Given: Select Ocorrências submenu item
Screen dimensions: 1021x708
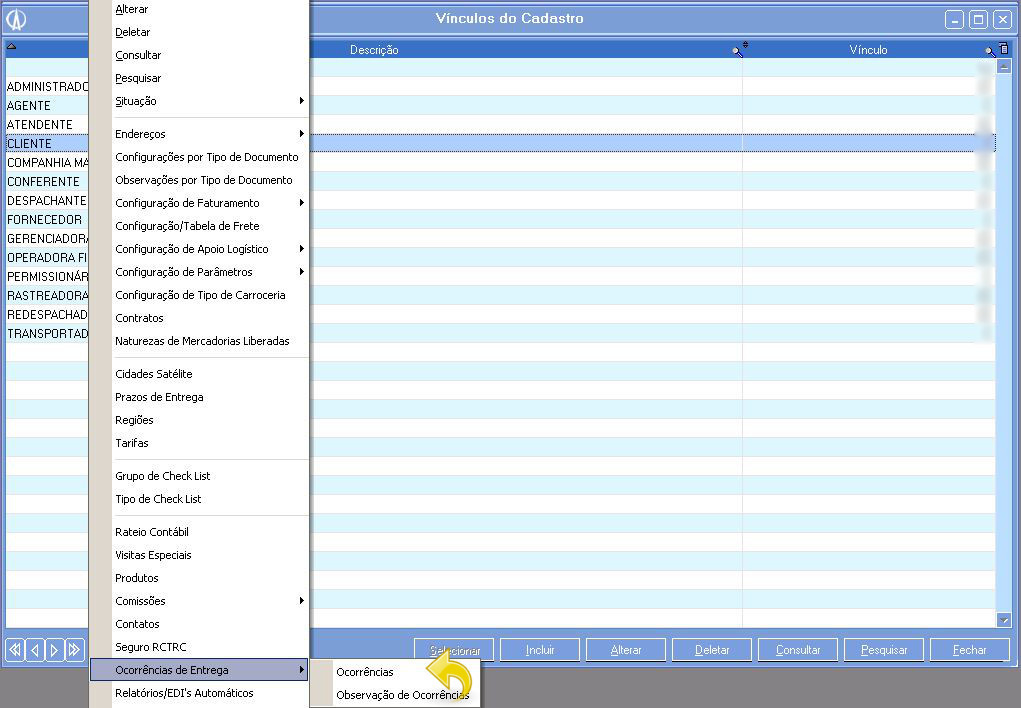Looking at the screenshot, I should pos(365,672).
